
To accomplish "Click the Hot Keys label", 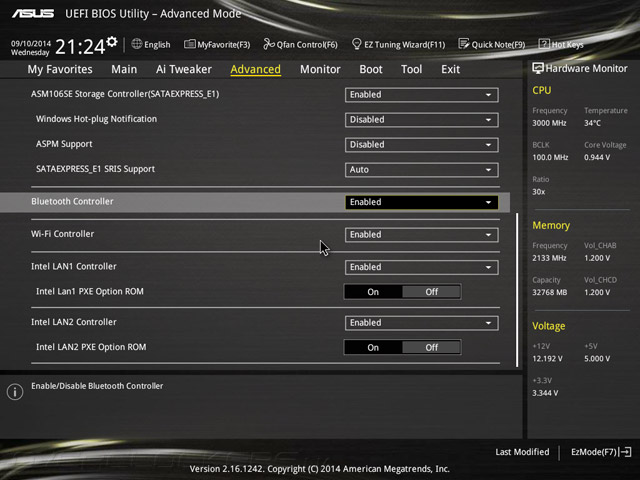I will [567, 44].
